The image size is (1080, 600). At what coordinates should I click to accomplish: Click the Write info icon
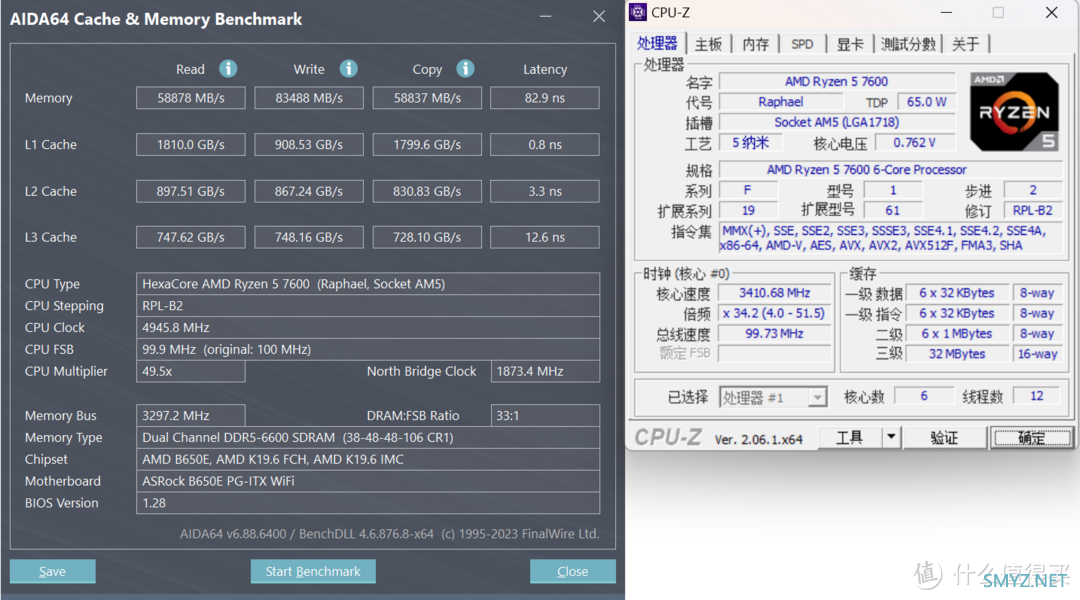click(x=349, y=69)
